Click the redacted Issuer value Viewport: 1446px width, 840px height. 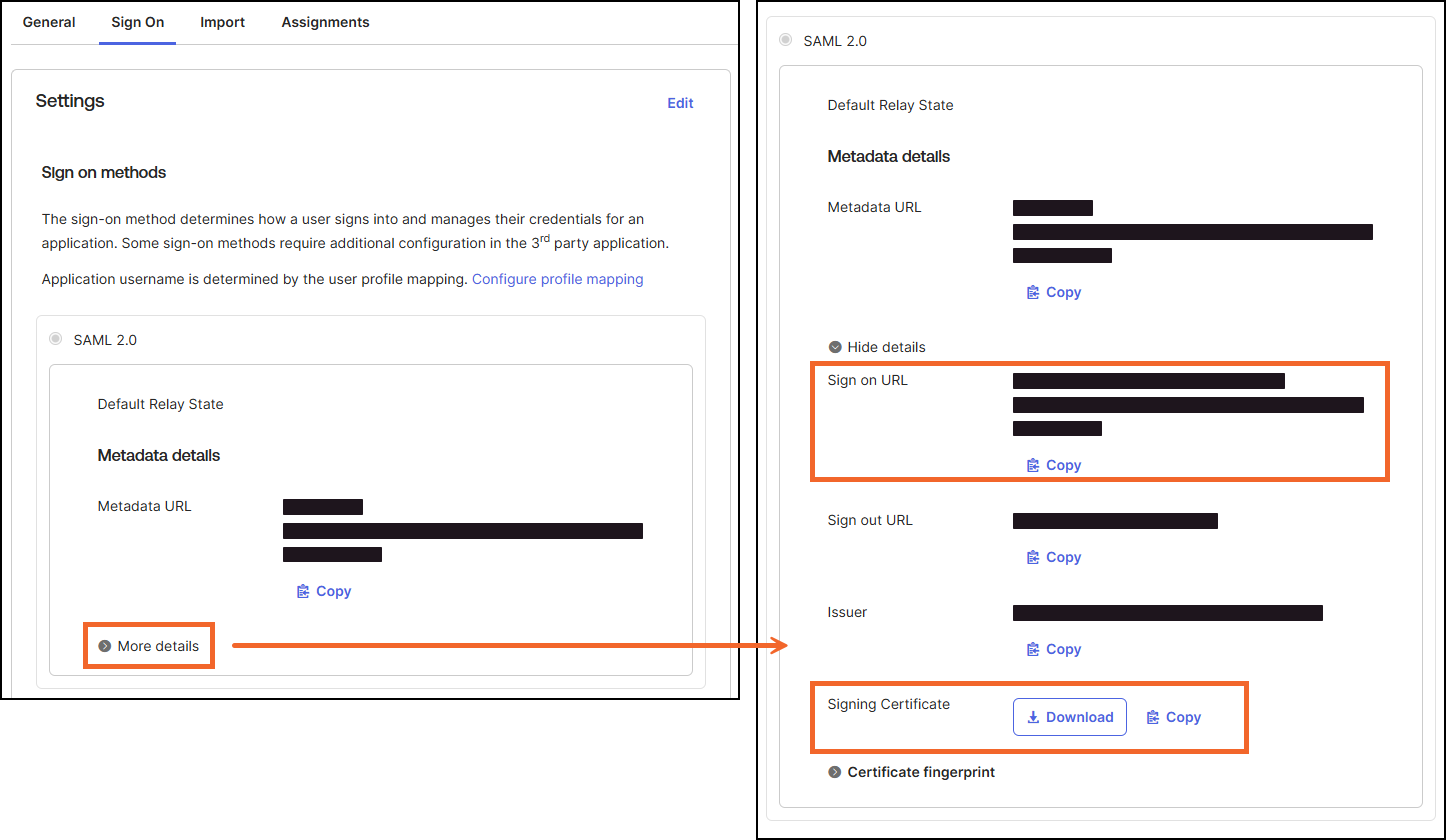click(x=1167, y=612)
